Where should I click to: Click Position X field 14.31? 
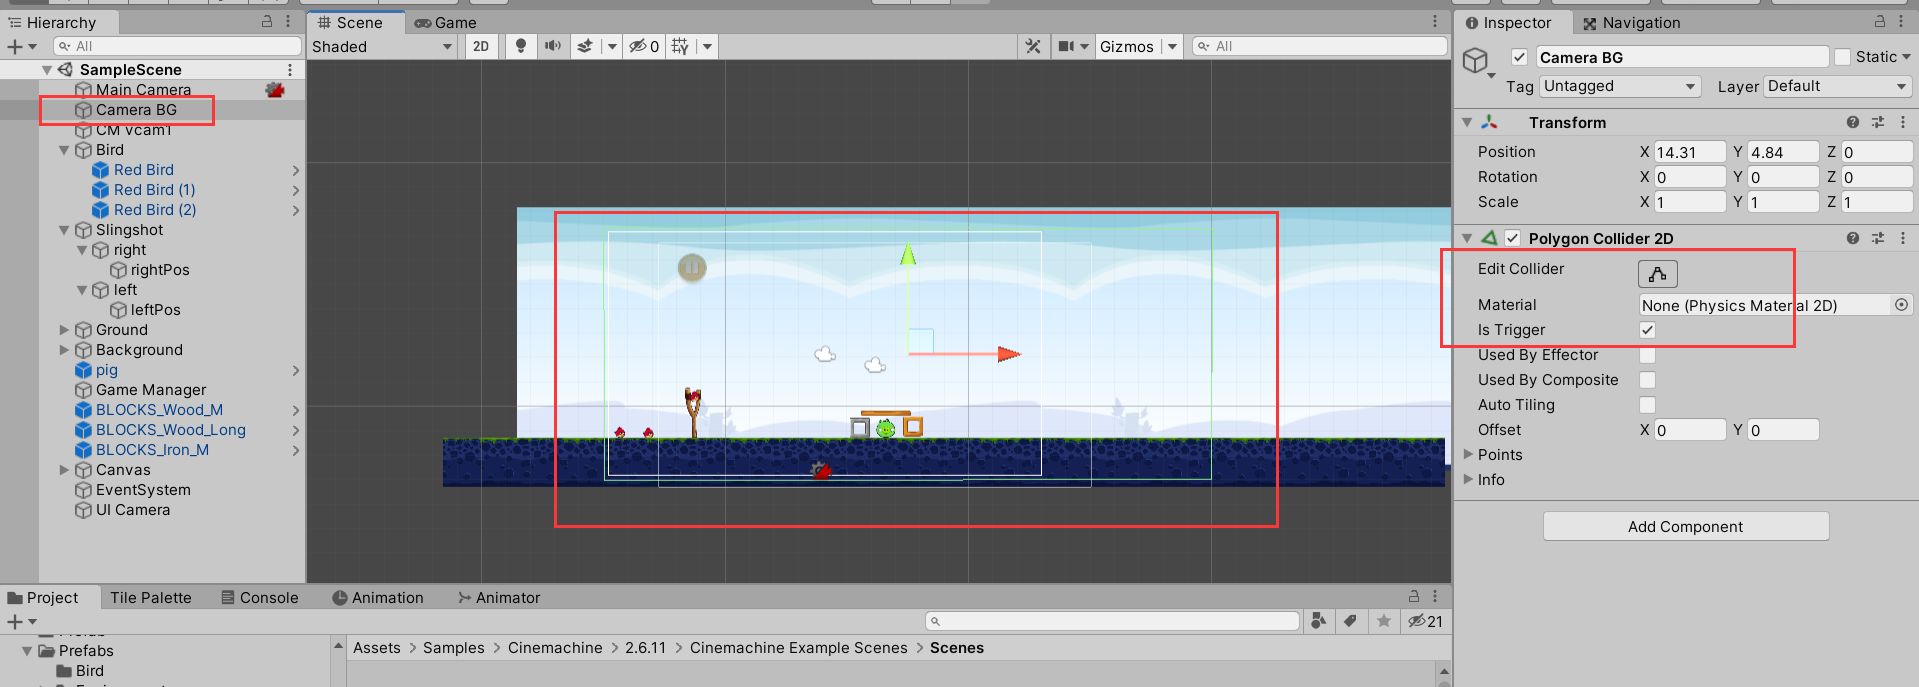tap(1690, 152)
